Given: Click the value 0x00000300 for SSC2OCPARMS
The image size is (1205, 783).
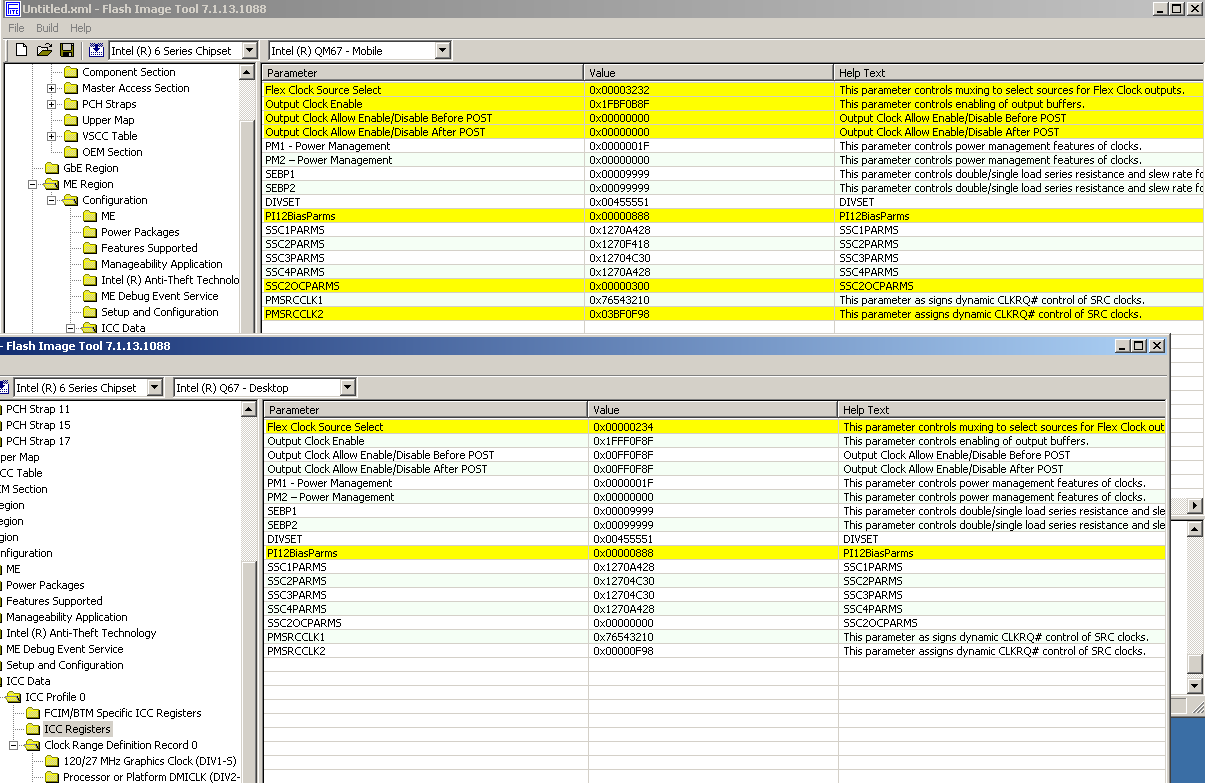Looking at the screenshot, I should pos(620,286).
